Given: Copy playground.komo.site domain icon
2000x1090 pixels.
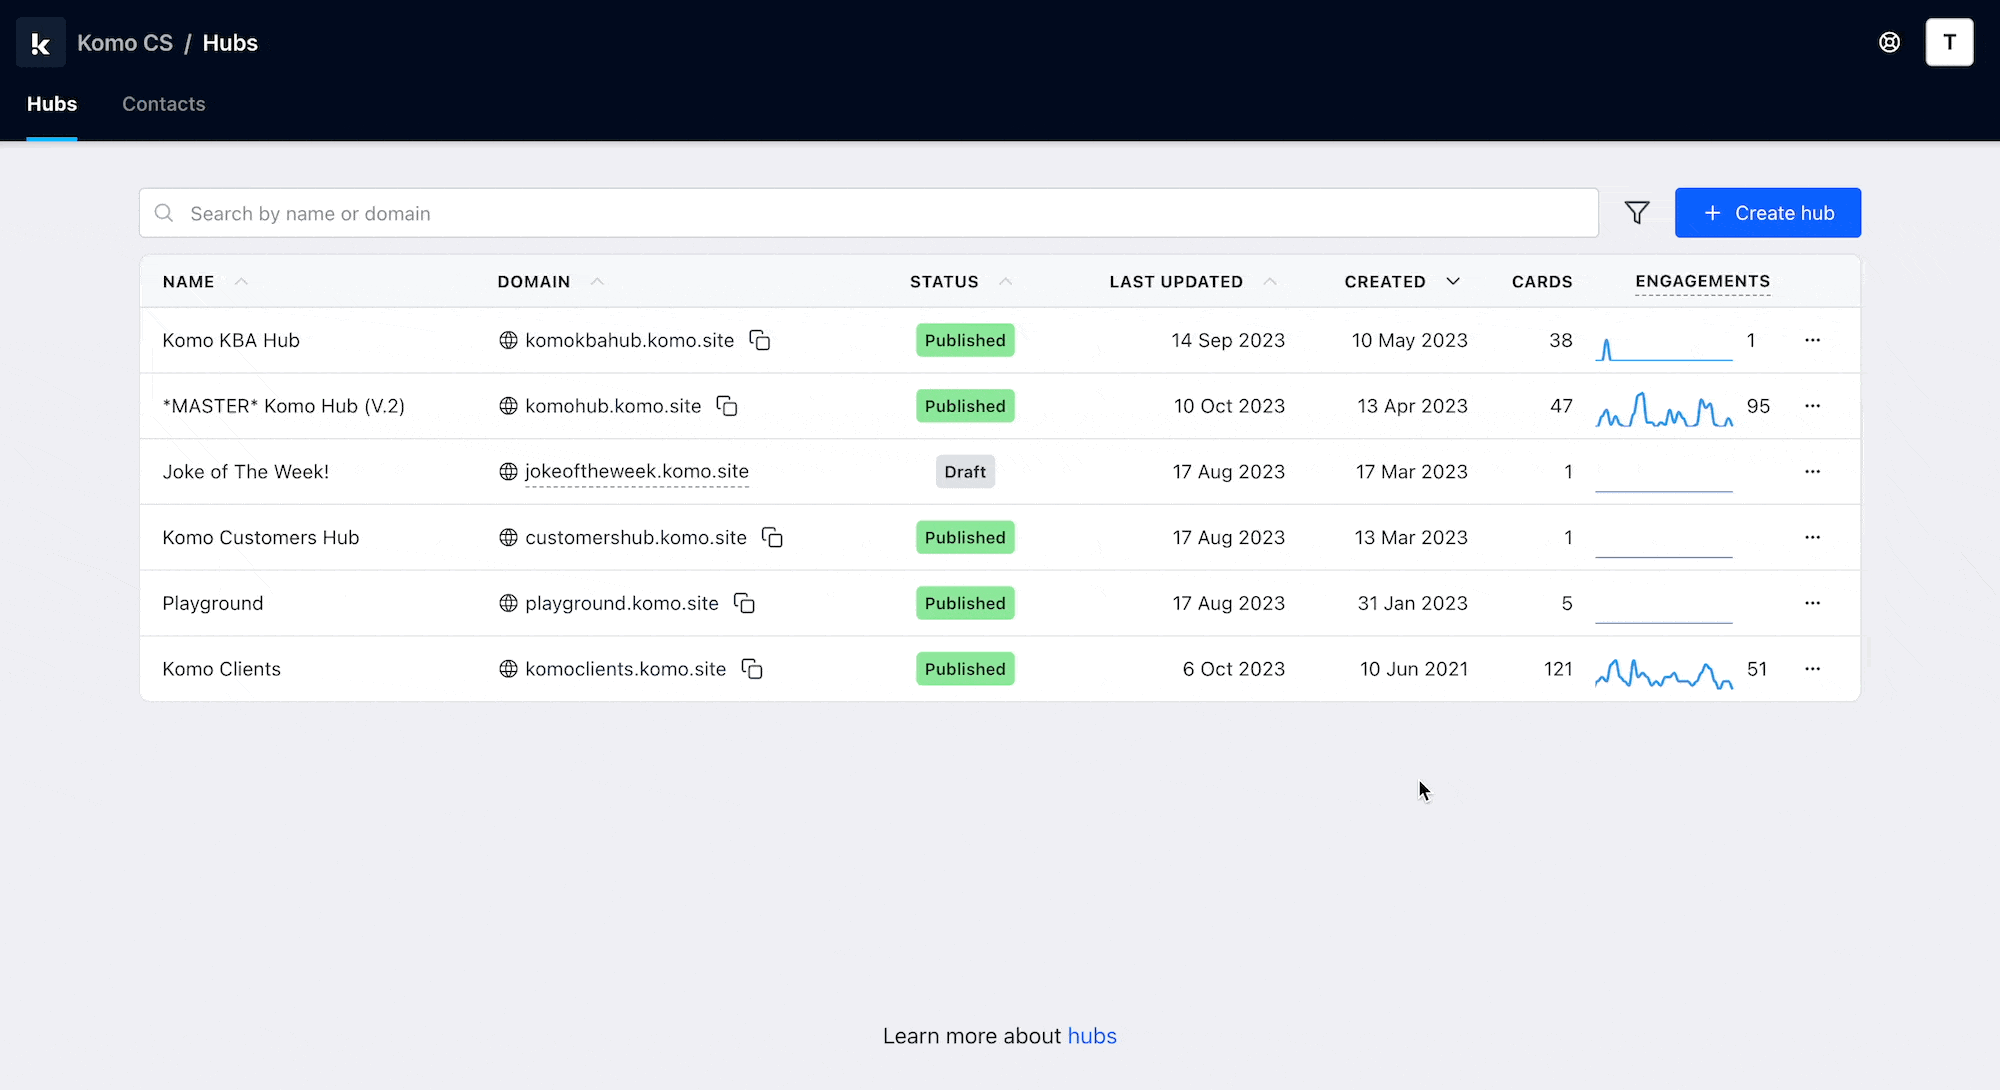Looking at the screenshot, I should 744,603.
